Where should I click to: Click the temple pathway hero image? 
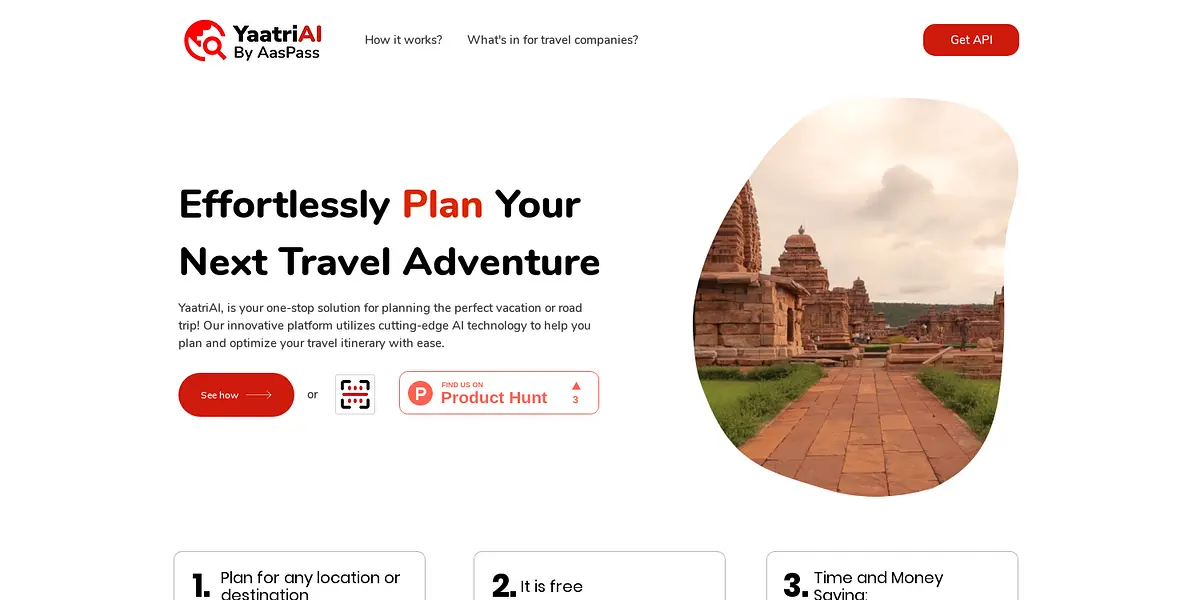(x=856, y=297)
